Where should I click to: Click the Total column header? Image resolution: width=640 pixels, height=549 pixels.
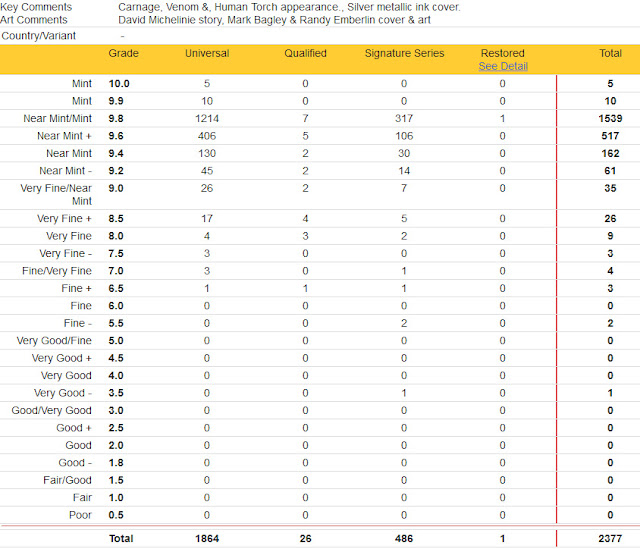[x=610, y=53]
